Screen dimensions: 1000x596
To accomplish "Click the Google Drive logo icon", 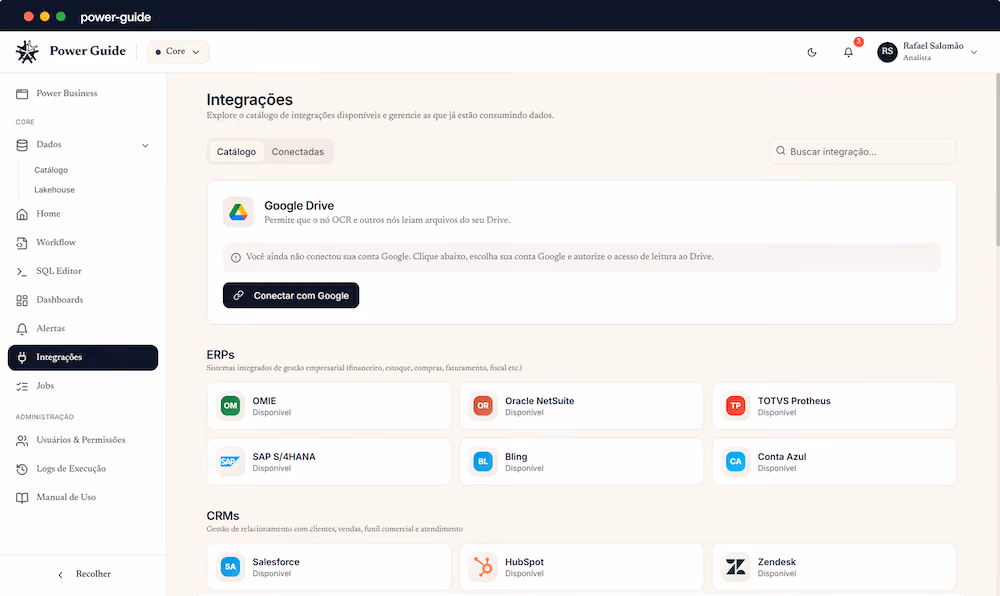I will [239, 212].
